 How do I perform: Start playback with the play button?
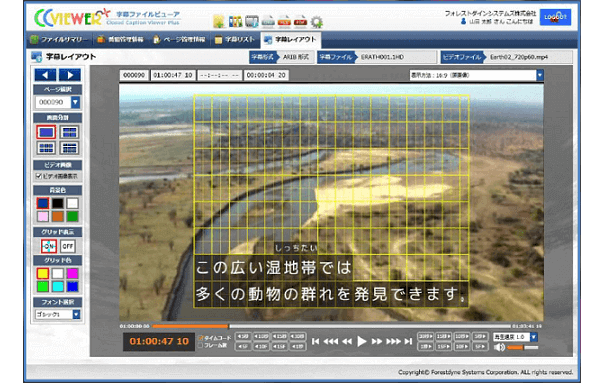[362, 341]
